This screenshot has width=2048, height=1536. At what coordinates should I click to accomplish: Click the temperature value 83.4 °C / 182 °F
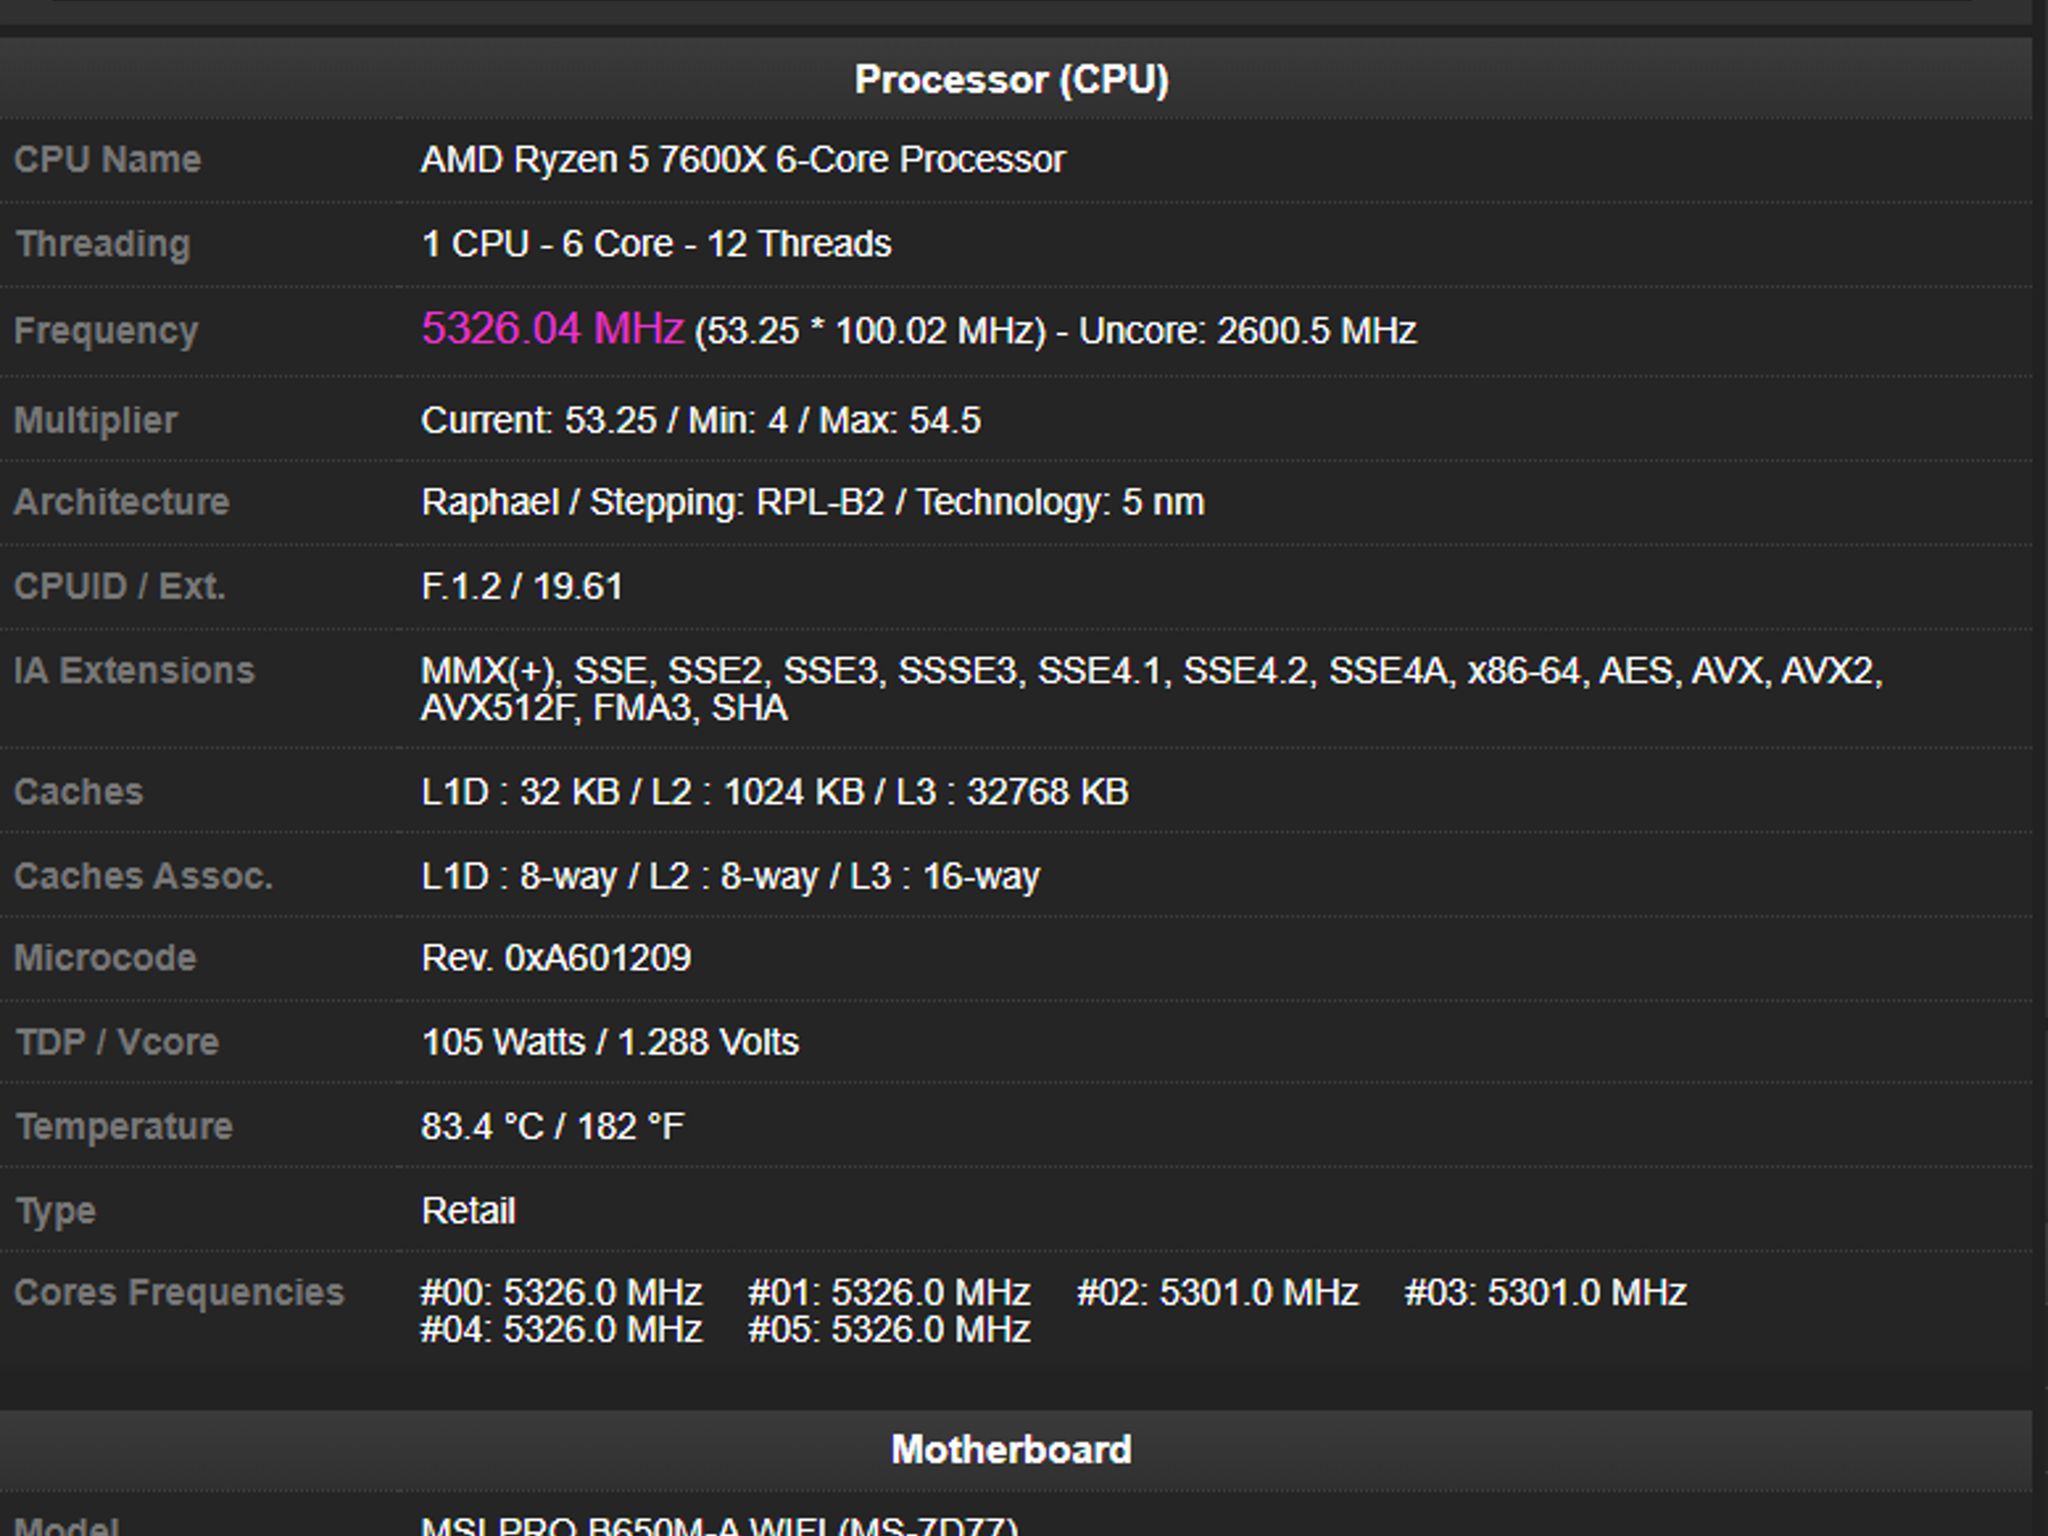click(x=552, y=1126)
